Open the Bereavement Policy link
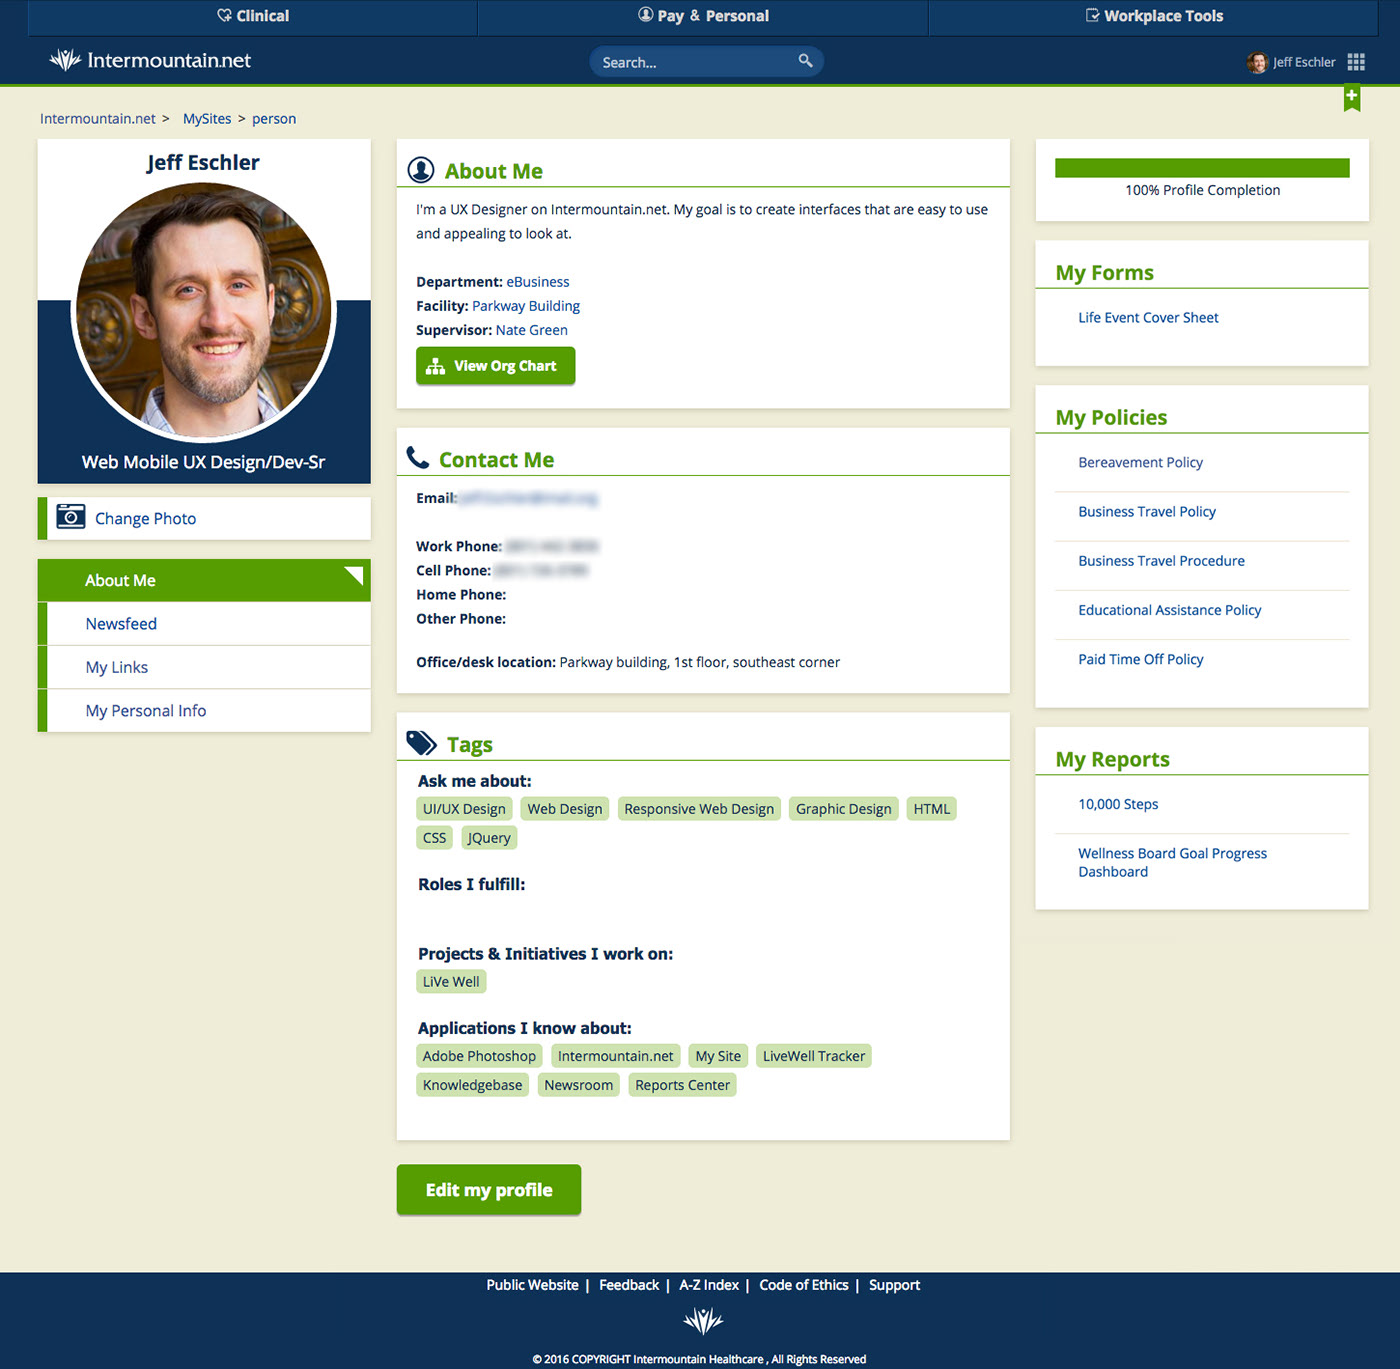This screenshot has width=1400, height=1369. [x=1140, y=463]
